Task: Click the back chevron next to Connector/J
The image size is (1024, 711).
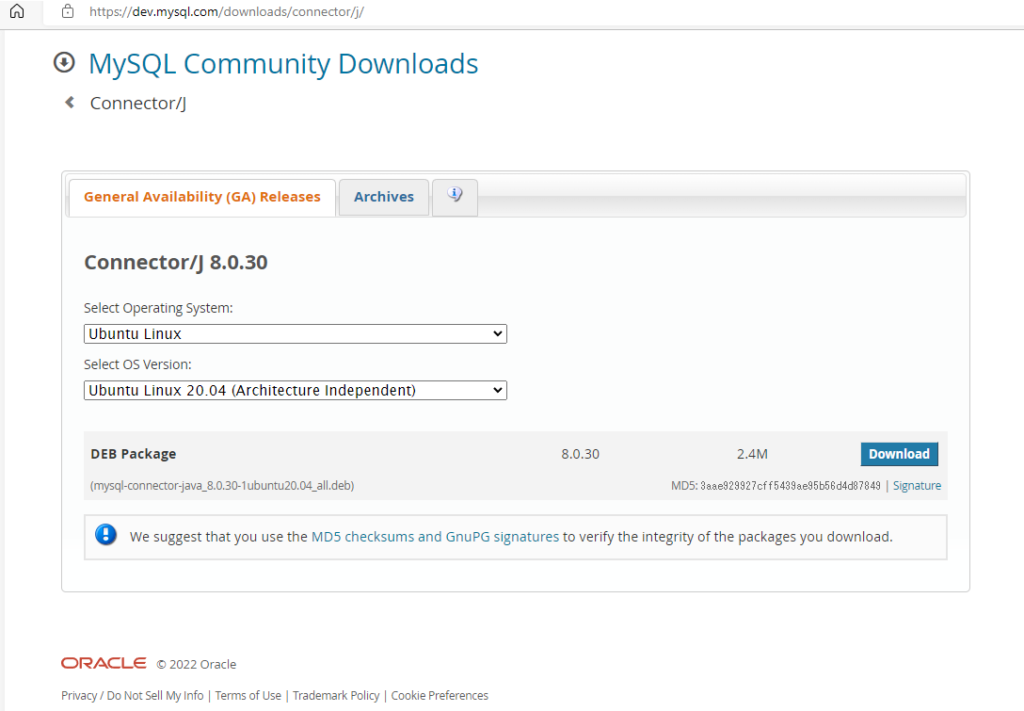Action: [x=68, y=102]
